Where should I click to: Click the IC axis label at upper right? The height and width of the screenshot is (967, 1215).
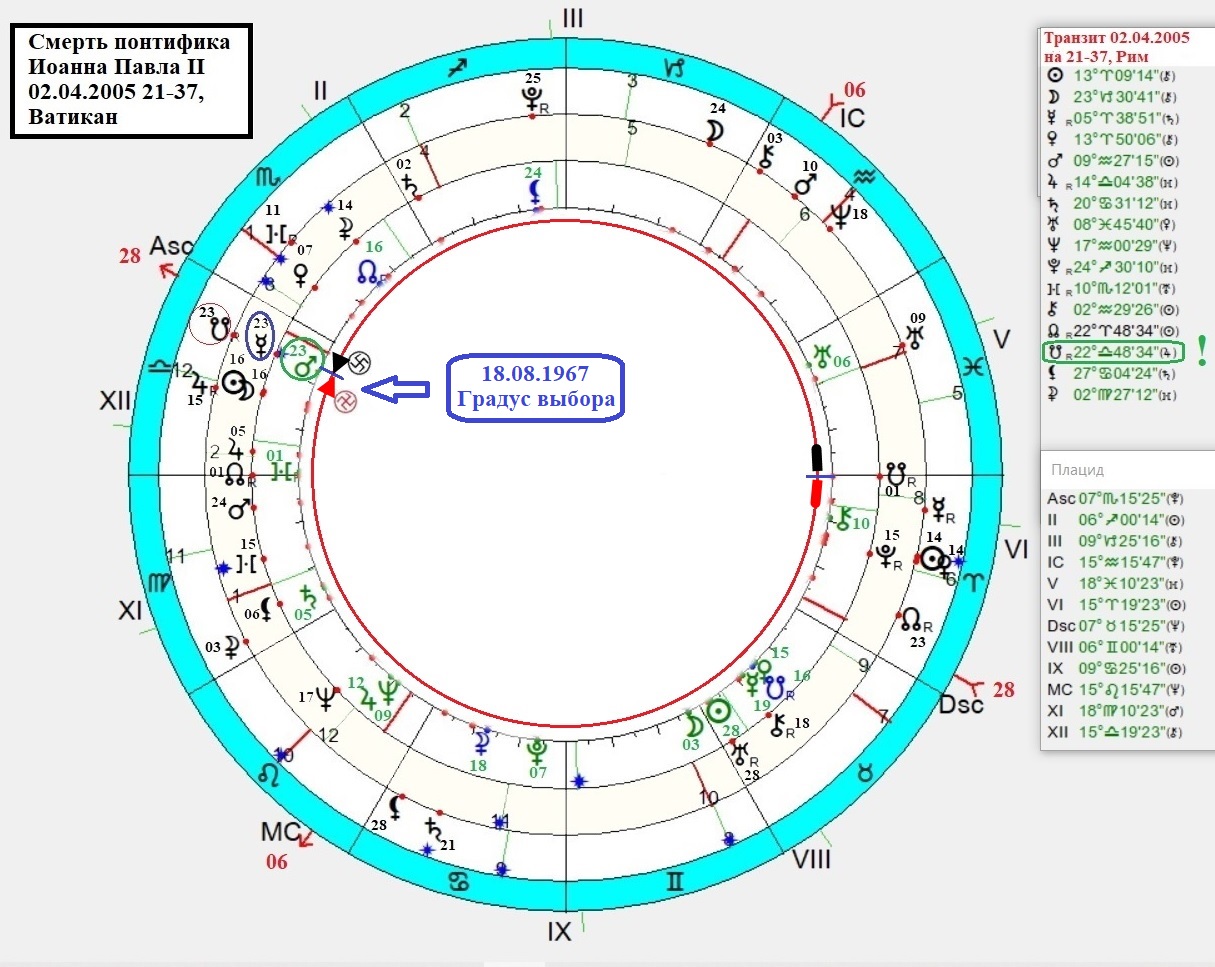click(x=852, y=118)
